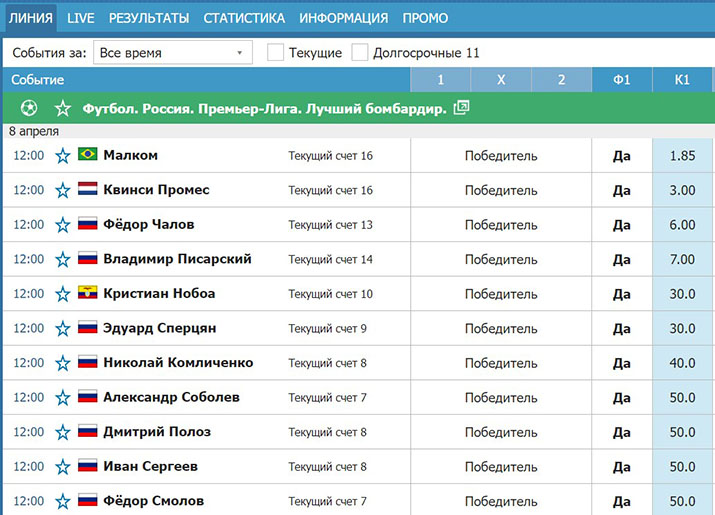Click the football icon in the league header
Screen dimensions: 715x515
point(29,108)
